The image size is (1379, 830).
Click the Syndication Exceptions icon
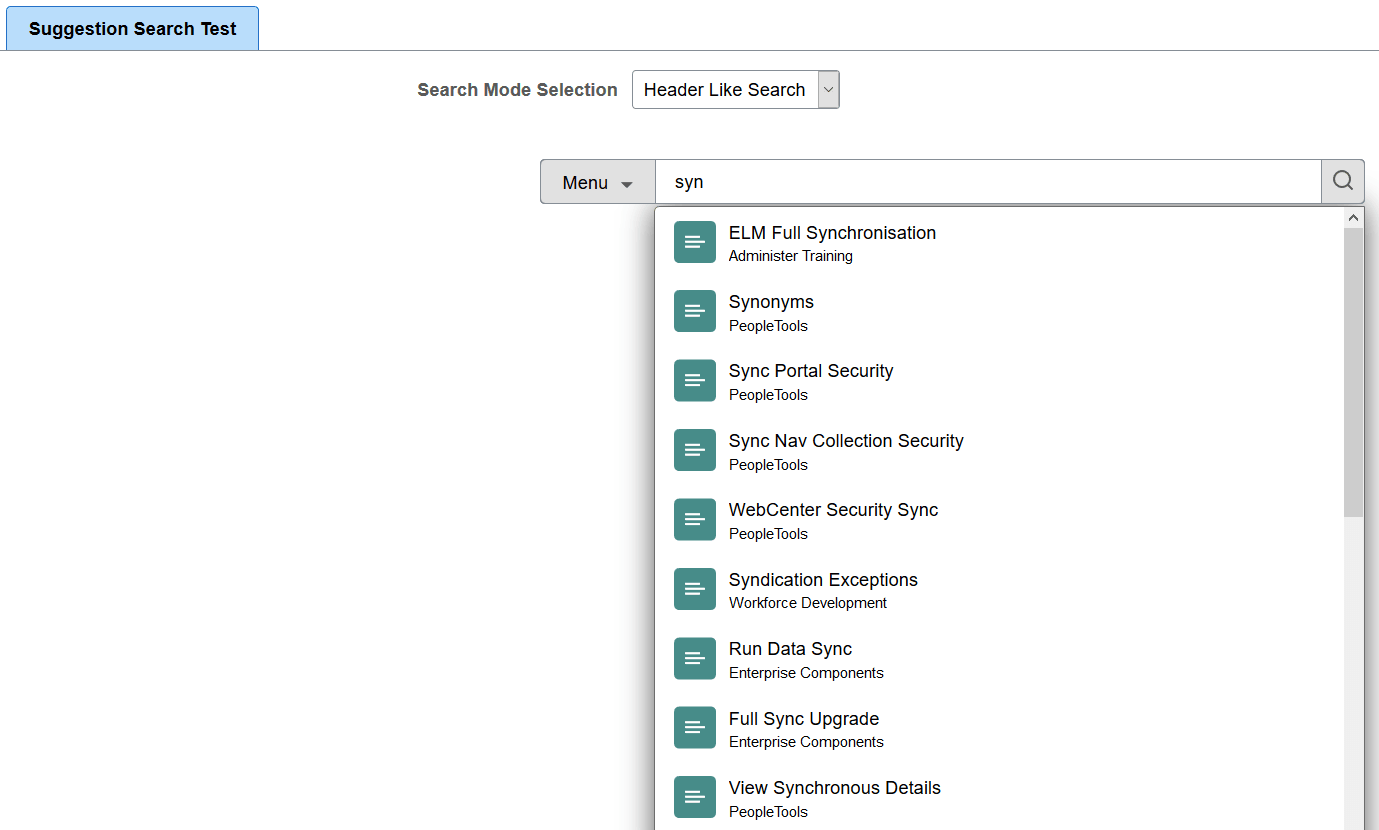(x=695, y=589)
